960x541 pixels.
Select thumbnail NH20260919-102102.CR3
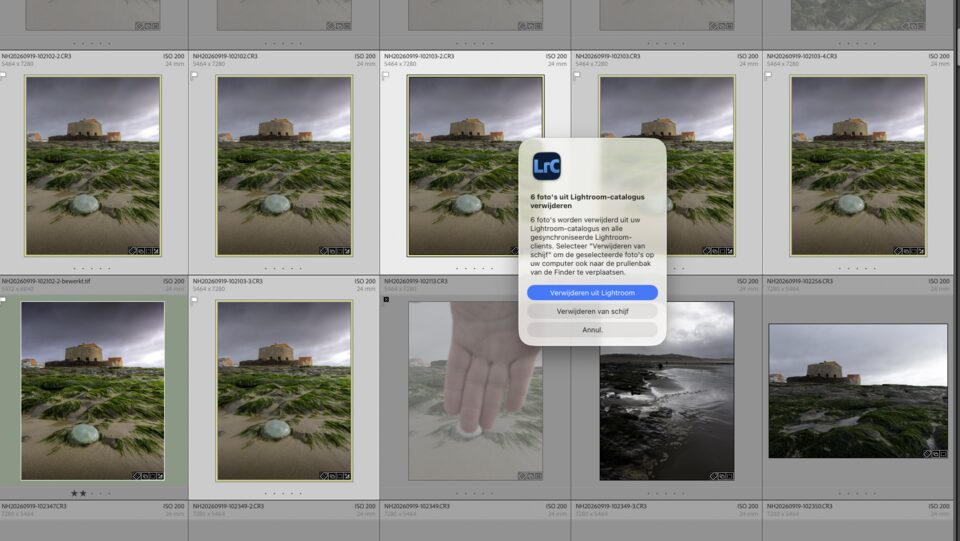pos(284,165)
